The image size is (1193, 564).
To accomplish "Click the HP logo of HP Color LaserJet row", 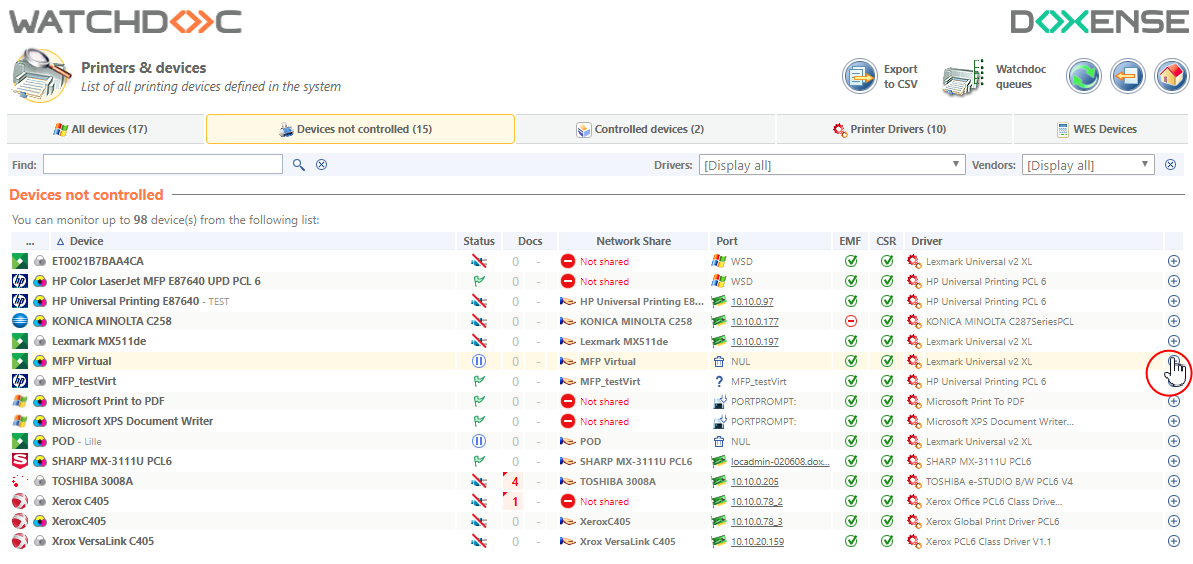I will (20, 281).
